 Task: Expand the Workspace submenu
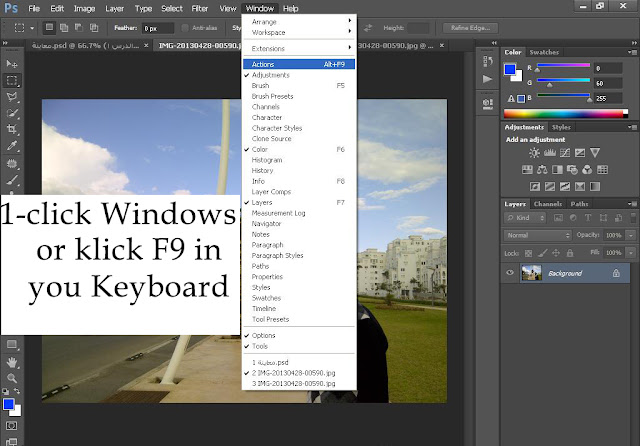299,32
